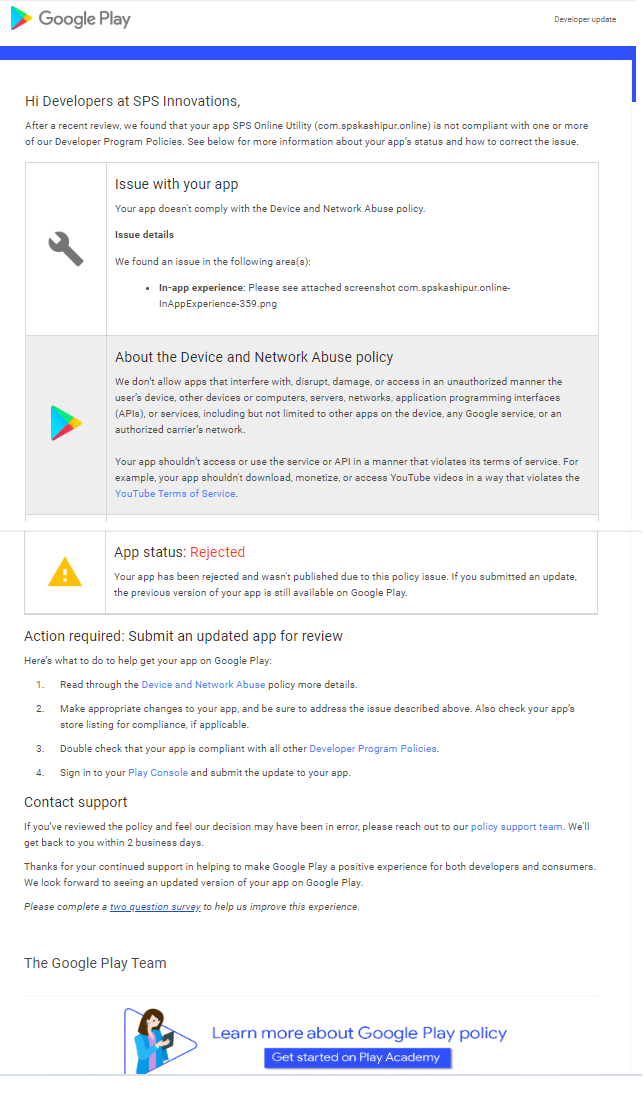Click the Rejected app status text
Screen dimensions: 644x1104
tap(217, 553)
